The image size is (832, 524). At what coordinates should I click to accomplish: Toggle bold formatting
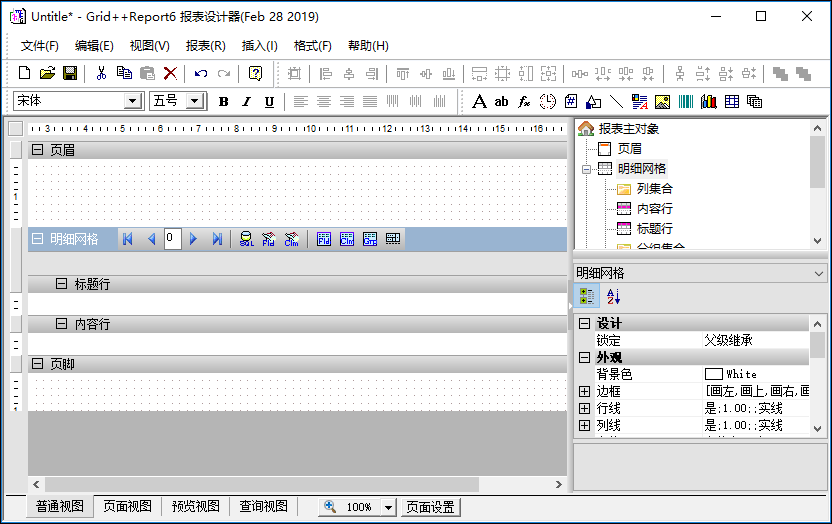[x=223, y=101]
